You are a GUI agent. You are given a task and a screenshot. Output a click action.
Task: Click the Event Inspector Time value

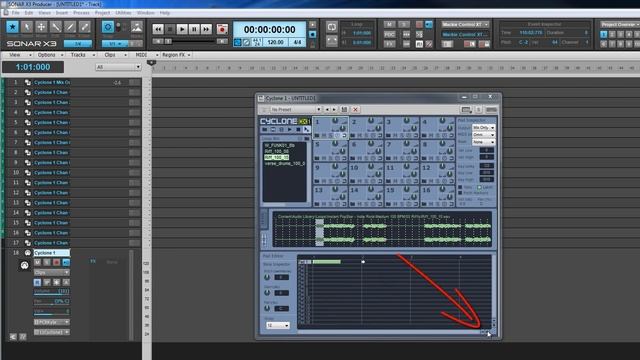click(x=531, y=32)
